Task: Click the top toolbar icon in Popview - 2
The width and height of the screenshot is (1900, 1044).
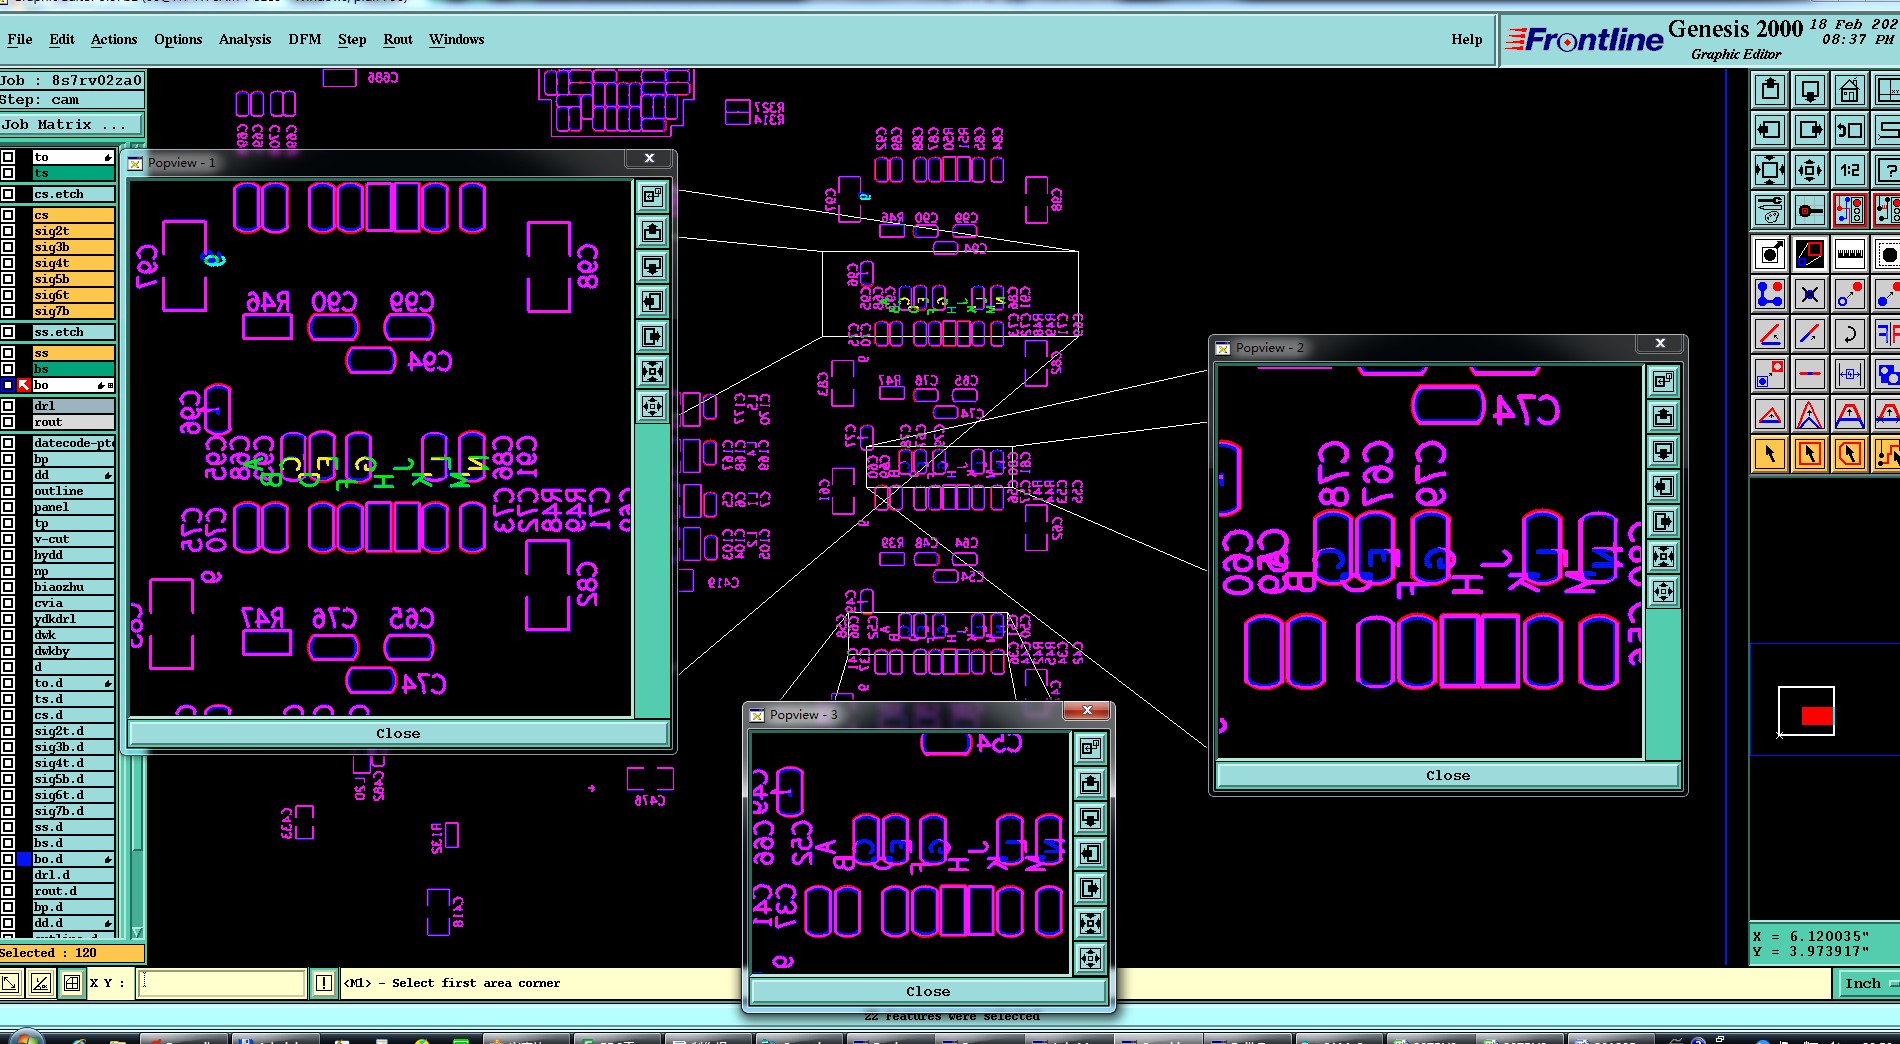Action: 1663,382
